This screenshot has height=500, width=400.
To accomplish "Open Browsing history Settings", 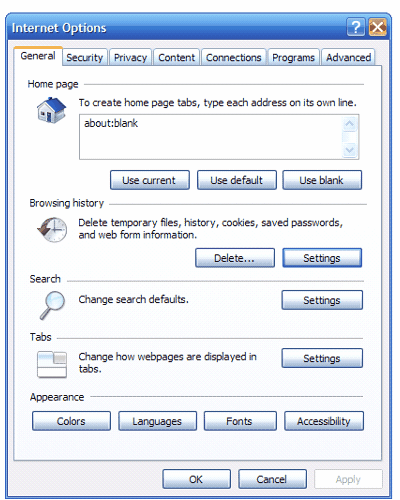I will coord(322,258).
